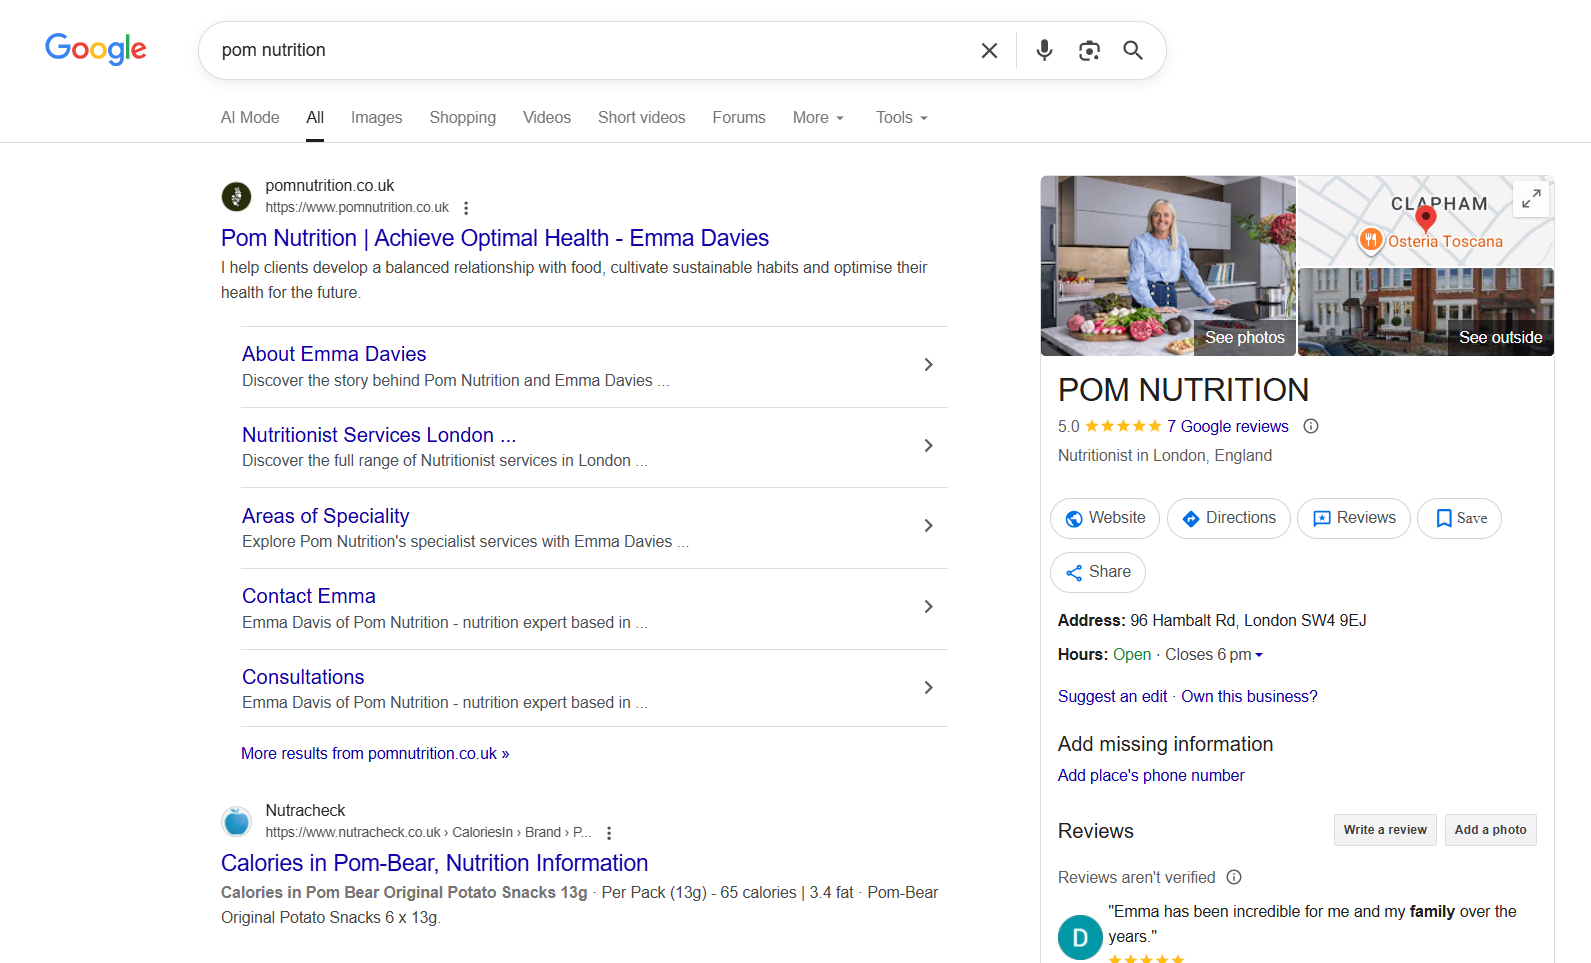Open the Tools dropdown

901,118
